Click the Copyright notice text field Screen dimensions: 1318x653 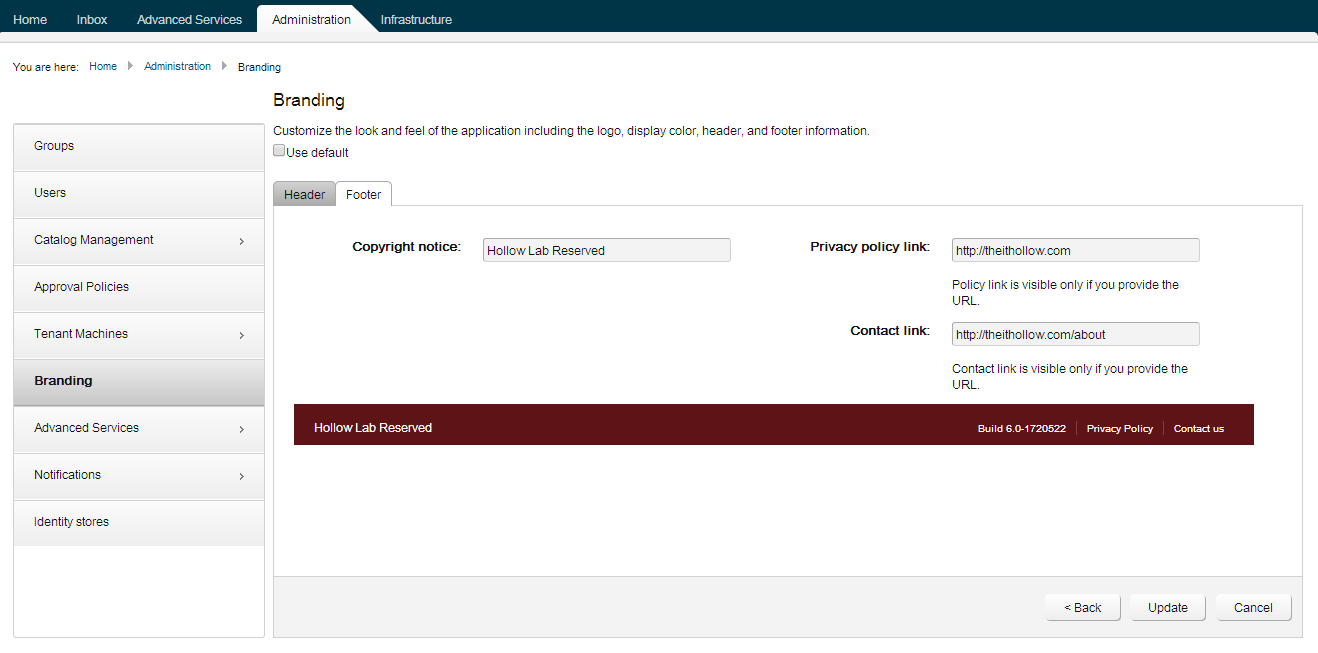pos(606,250)
